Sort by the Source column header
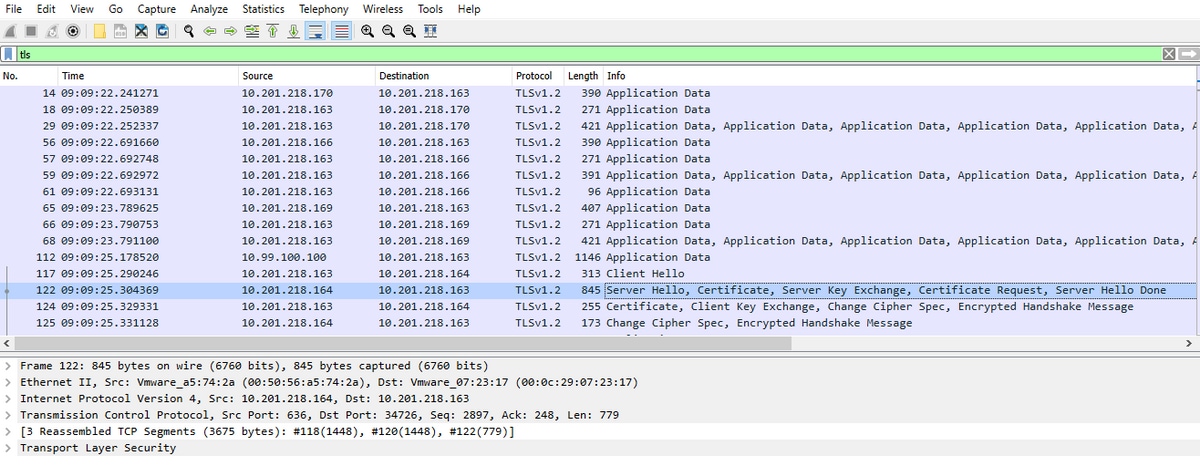The width and height of the screenshot is (1200, 469). click(x=306, y=76)
